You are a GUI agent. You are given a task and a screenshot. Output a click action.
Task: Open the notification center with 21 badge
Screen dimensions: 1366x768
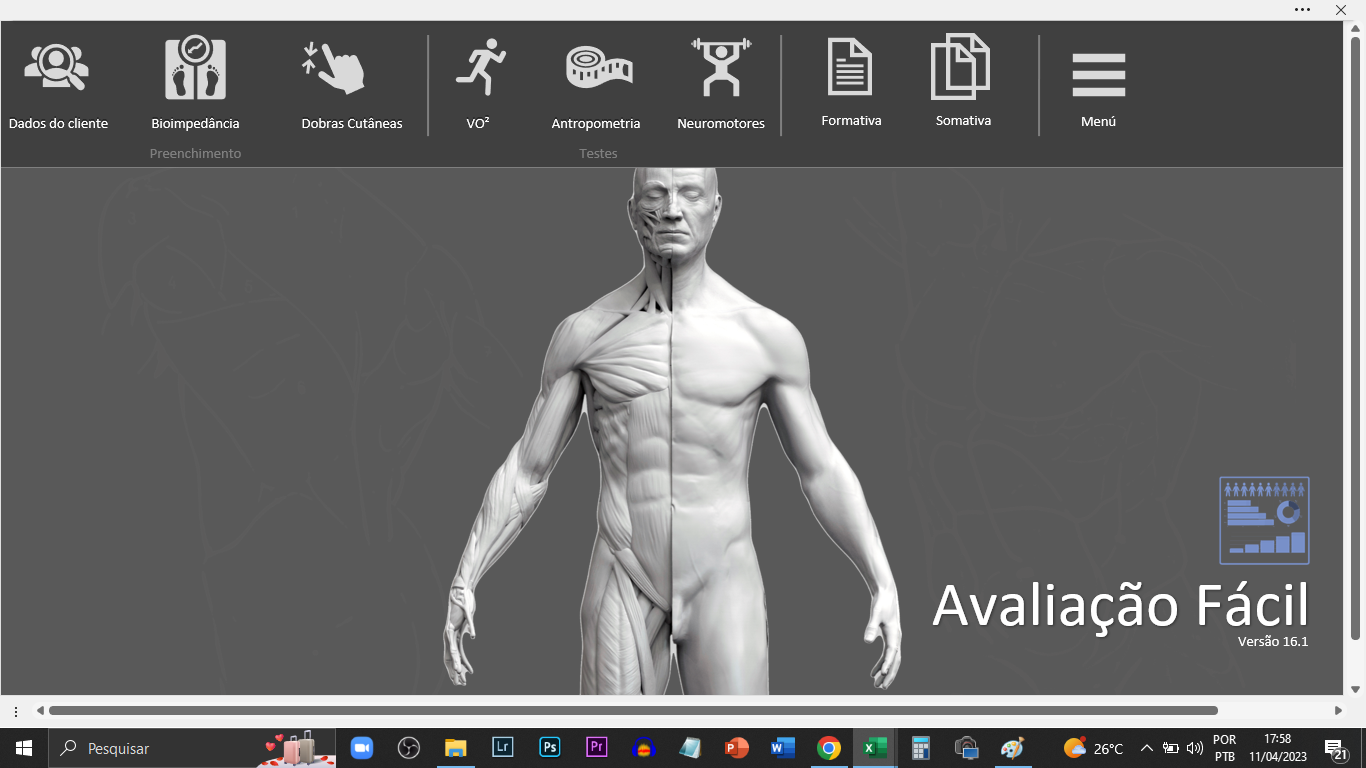click(1335, 748)
